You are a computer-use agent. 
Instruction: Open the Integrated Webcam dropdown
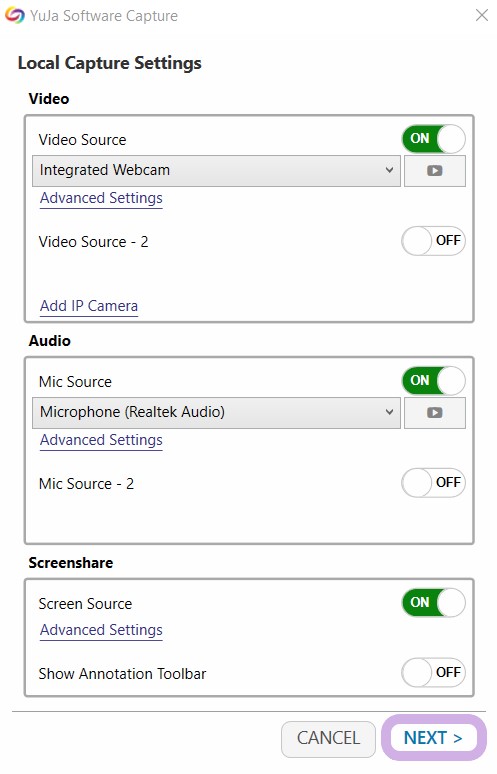(x=216, y=171)
